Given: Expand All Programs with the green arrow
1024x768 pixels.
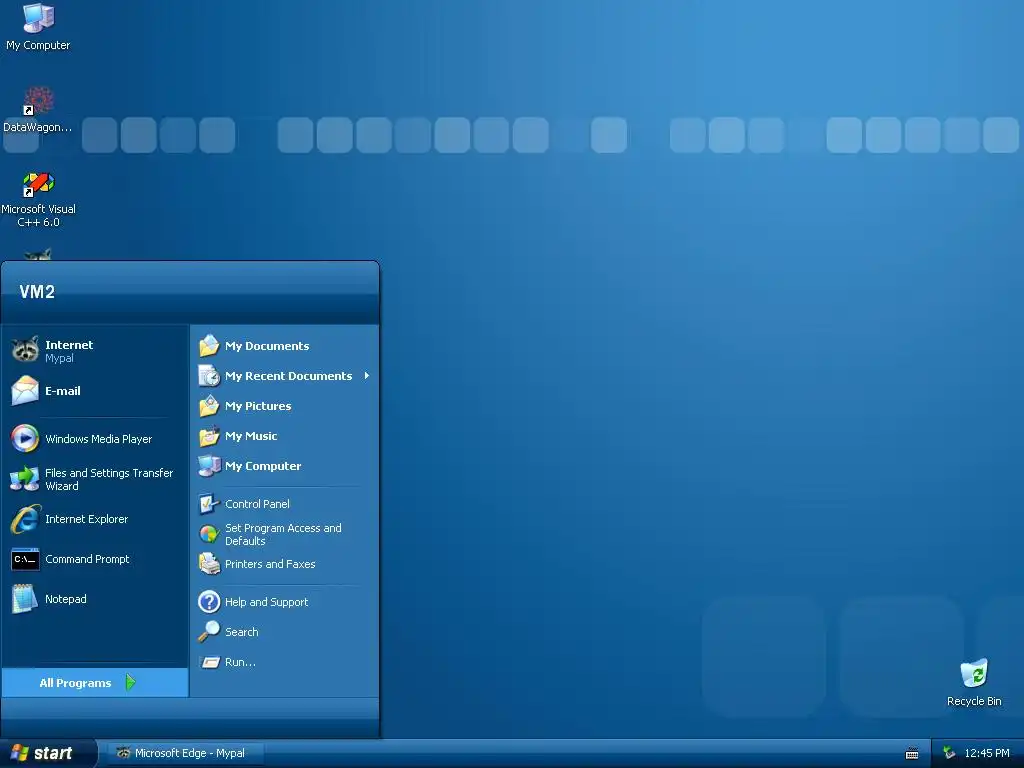Looking at the screenshot, I should (x=131, y=682).
